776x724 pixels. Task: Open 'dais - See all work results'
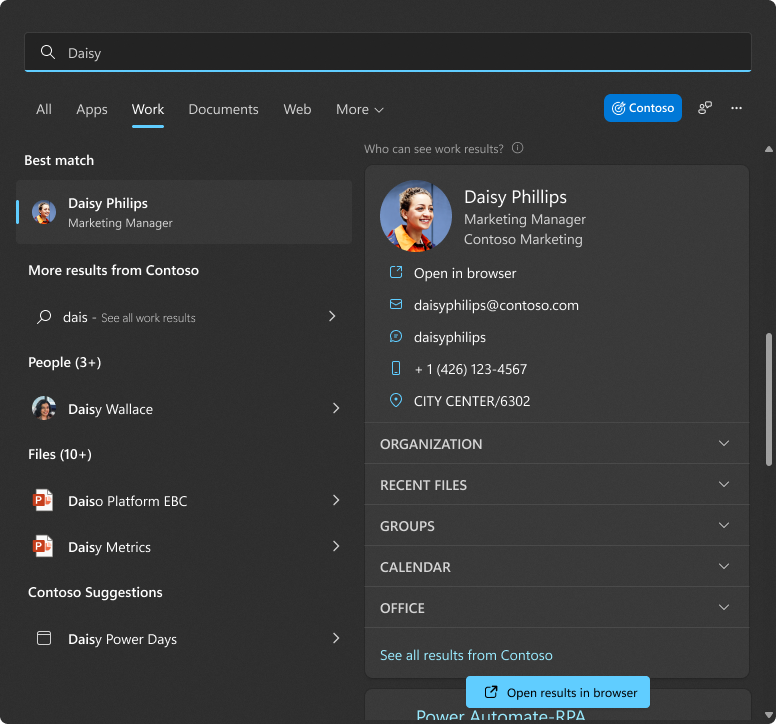click(184, 317)
